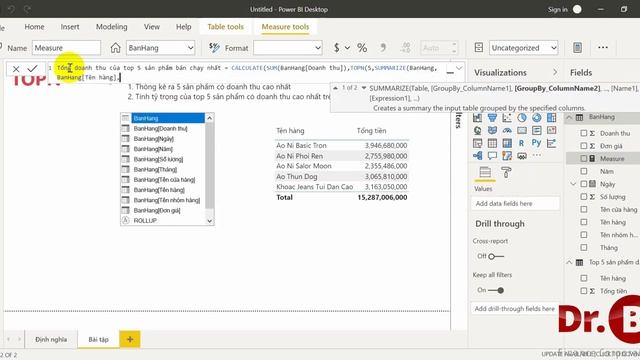Check the Tổng tiền field
Image resolution: width=640 pixels, height=360 pixels.
pos(584,291)
